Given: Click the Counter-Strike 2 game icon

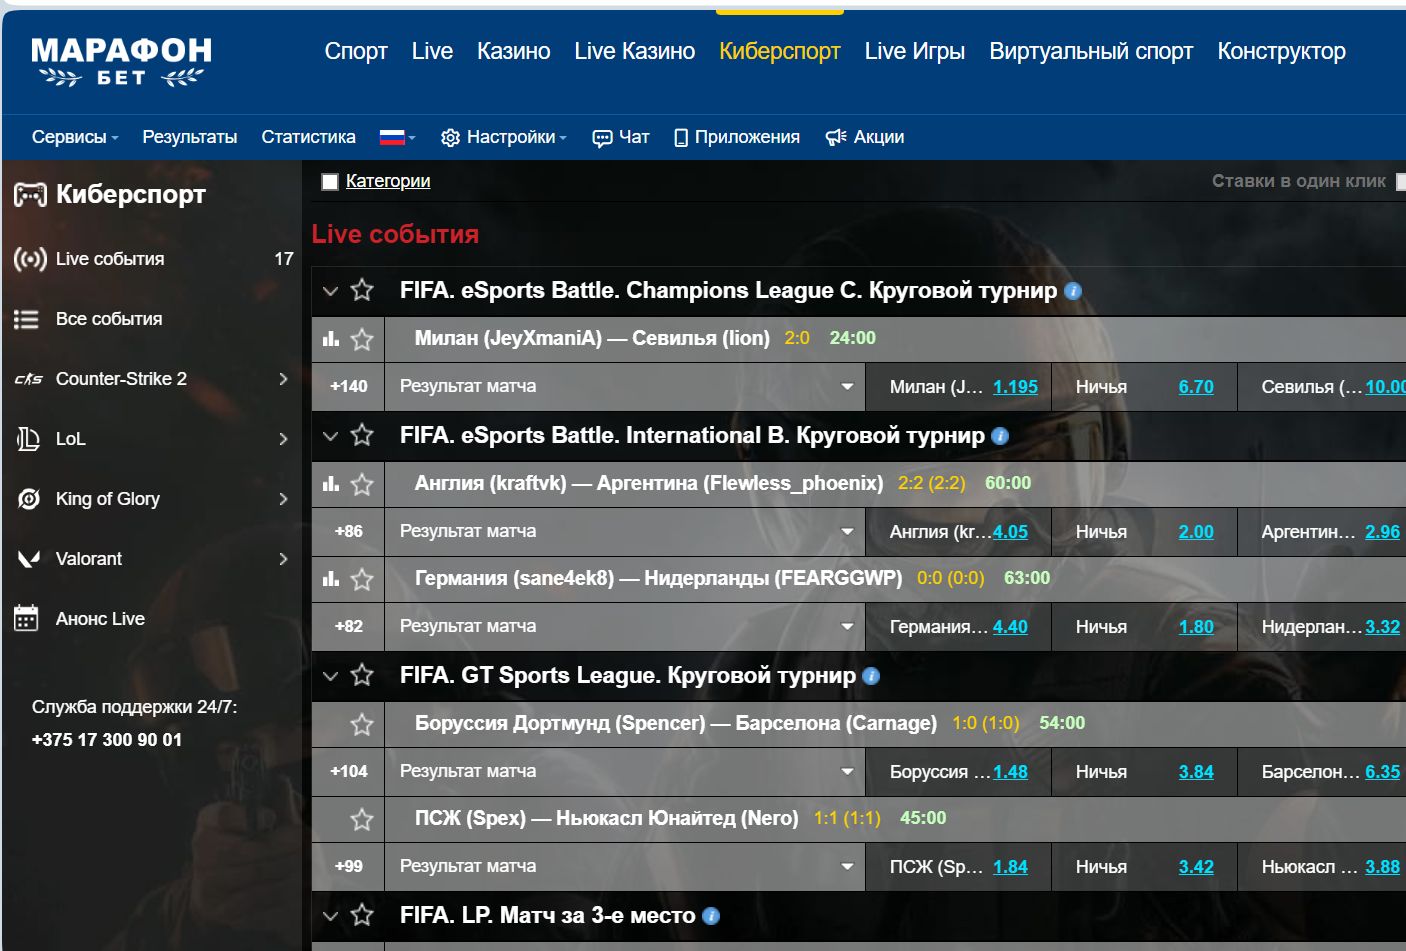Looking at the screenshot, I should click(x=28, y=379).
